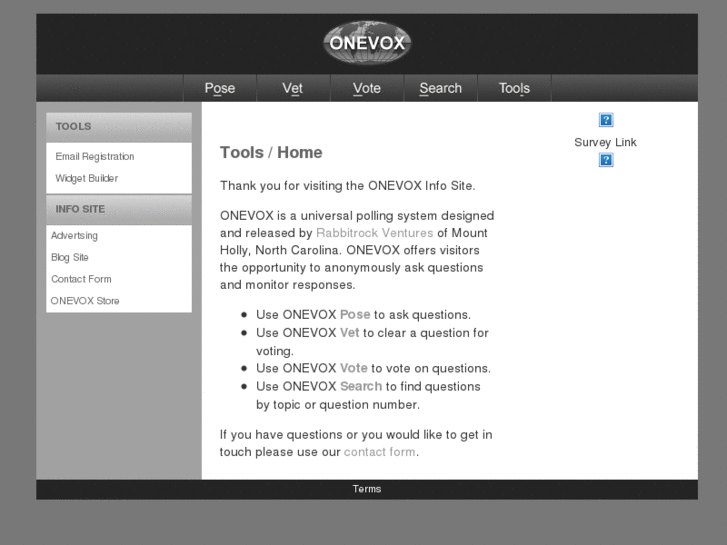Screen dimensions: 727x545
Task: Go to the Advertising page
Action: coord(74,236)
